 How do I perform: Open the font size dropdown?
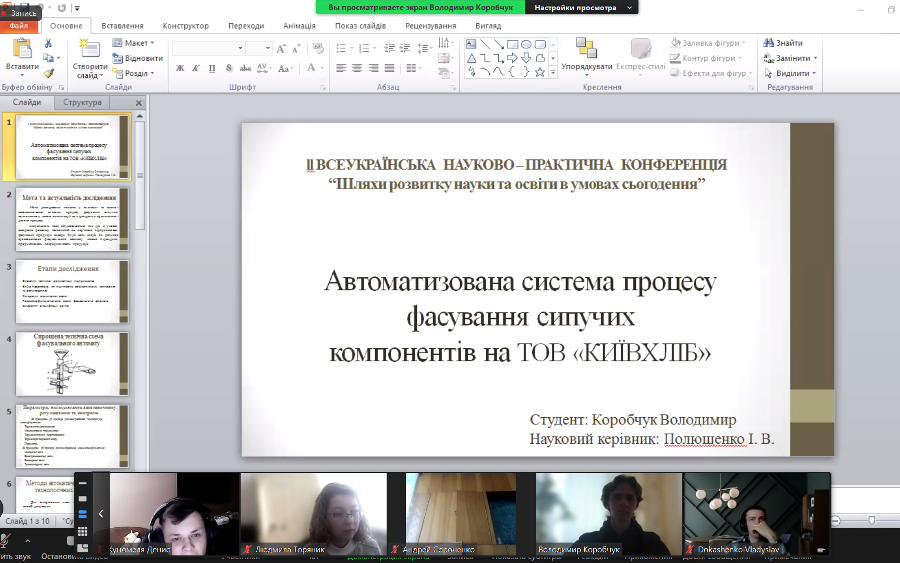[x=268, y=48]
